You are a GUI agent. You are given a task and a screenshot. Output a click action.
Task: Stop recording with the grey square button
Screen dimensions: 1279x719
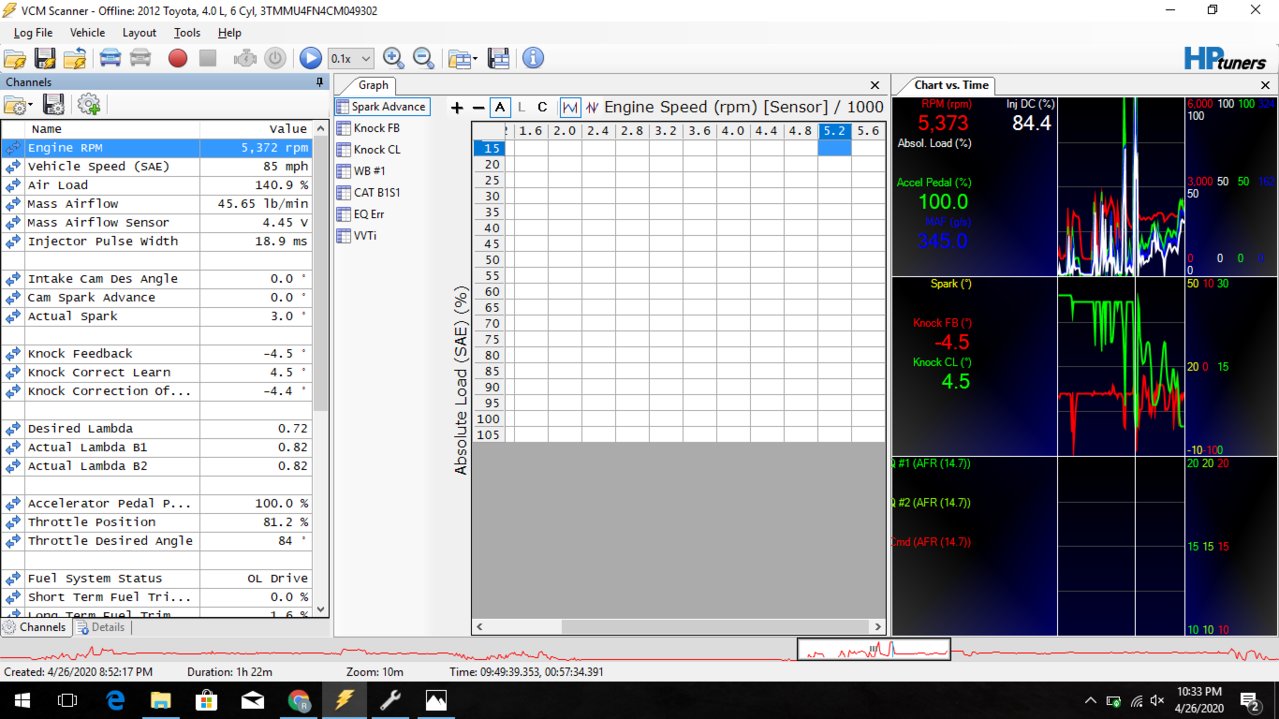pyautogui.click(x=207, y=58)
